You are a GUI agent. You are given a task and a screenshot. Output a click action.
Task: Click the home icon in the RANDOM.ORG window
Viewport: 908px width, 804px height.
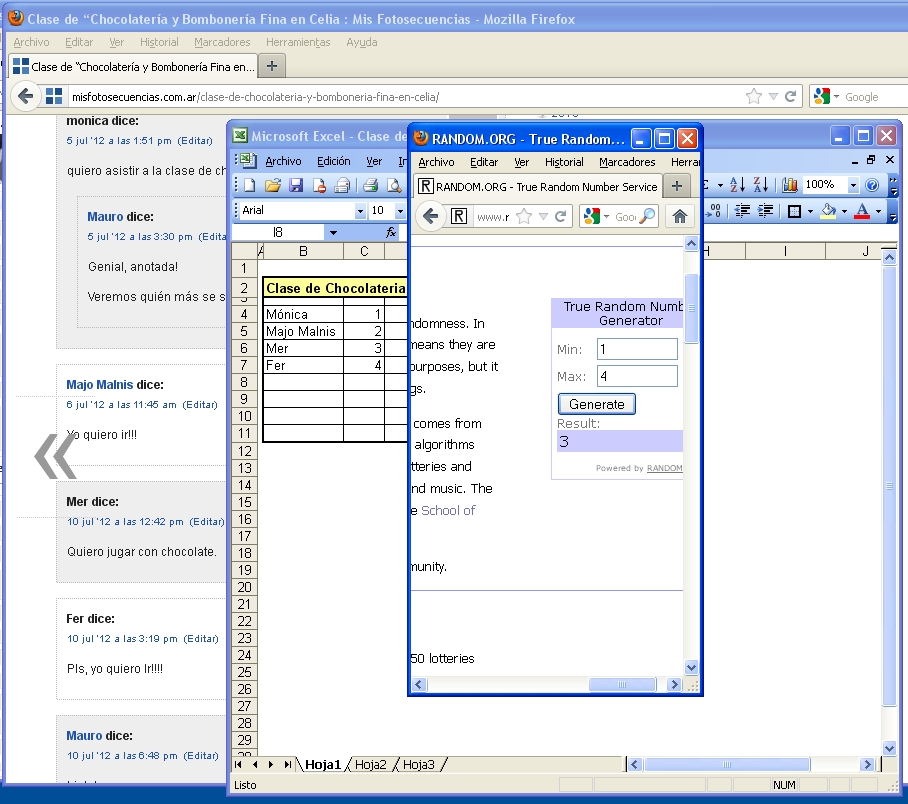(680, 216)
